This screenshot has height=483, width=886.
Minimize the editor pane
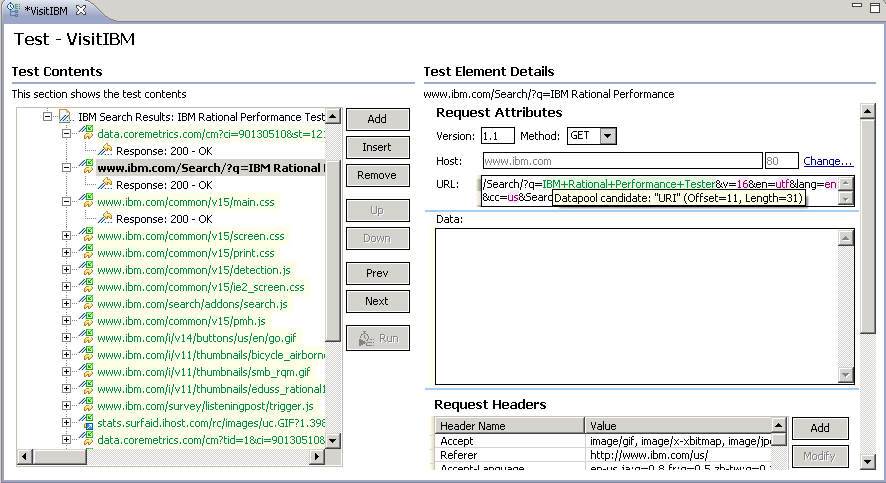(x=857, y=6)
